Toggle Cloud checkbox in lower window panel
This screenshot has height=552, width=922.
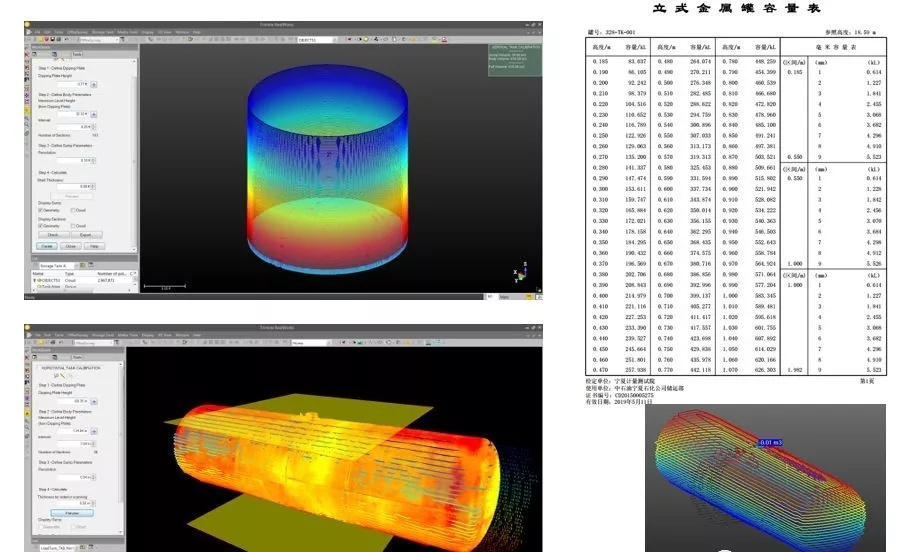pos(74,527)
